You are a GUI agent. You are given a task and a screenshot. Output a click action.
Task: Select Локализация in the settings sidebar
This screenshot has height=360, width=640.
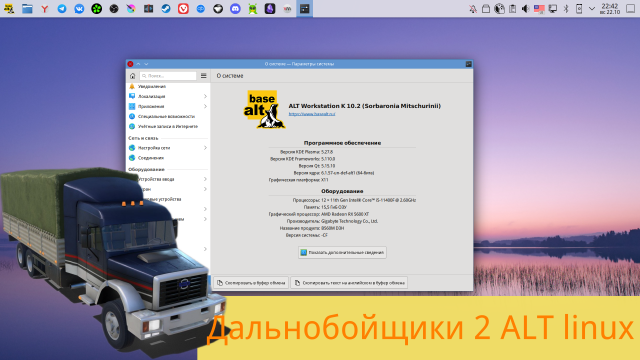coord(168,96)
